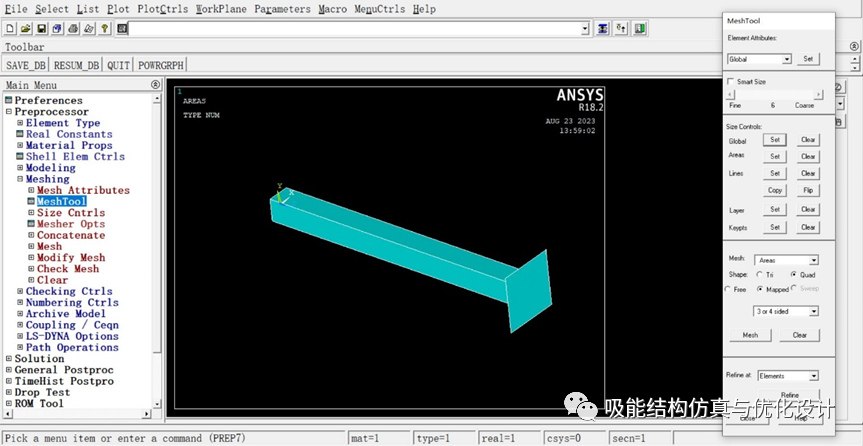
Task: Click Clear for Size Controls Lines
Action: coord(808,173)
